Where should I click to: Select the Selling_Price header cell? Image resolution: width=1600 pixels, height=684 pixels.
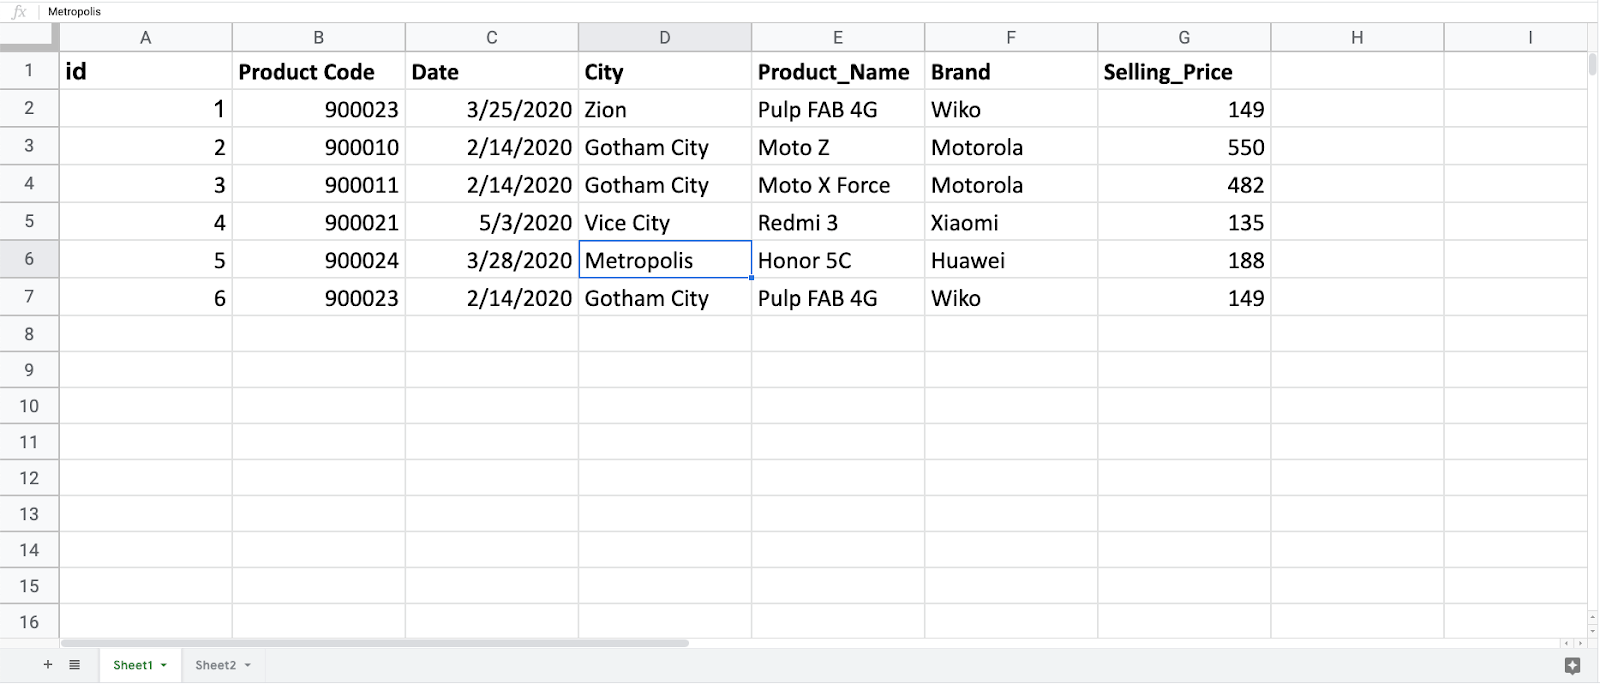click(1183, 72)
